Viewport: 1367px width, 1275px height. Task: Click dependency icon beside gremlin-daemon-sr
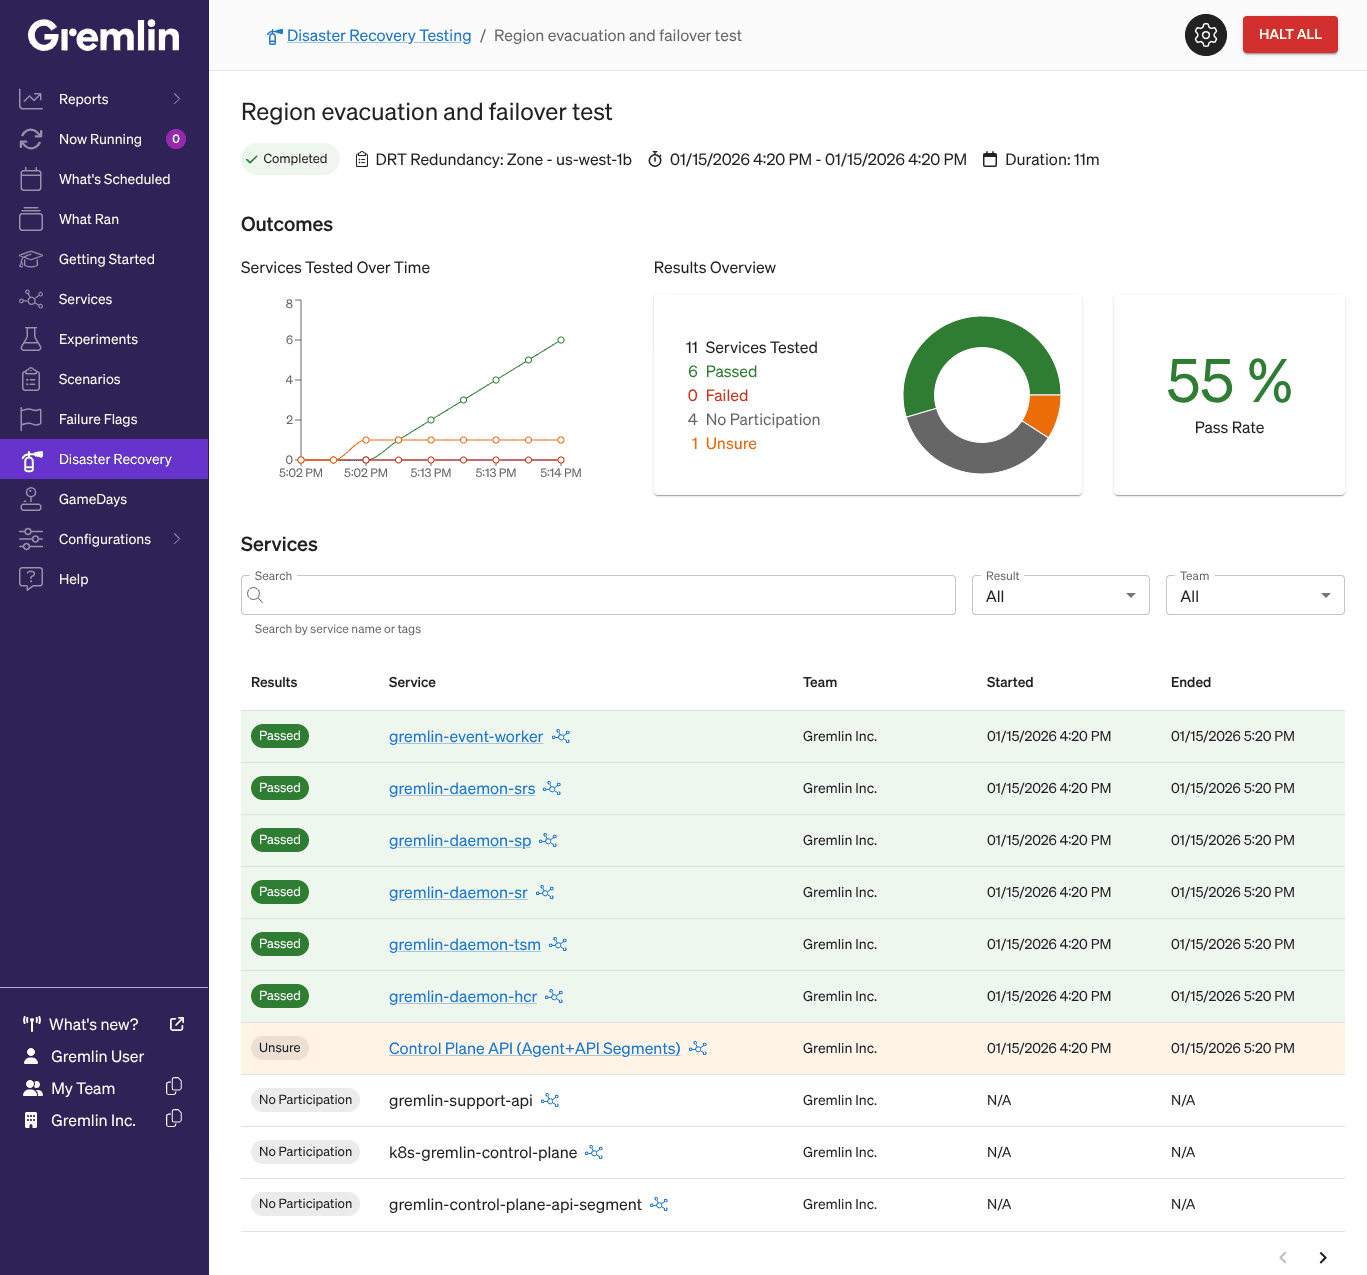point(545,892)
